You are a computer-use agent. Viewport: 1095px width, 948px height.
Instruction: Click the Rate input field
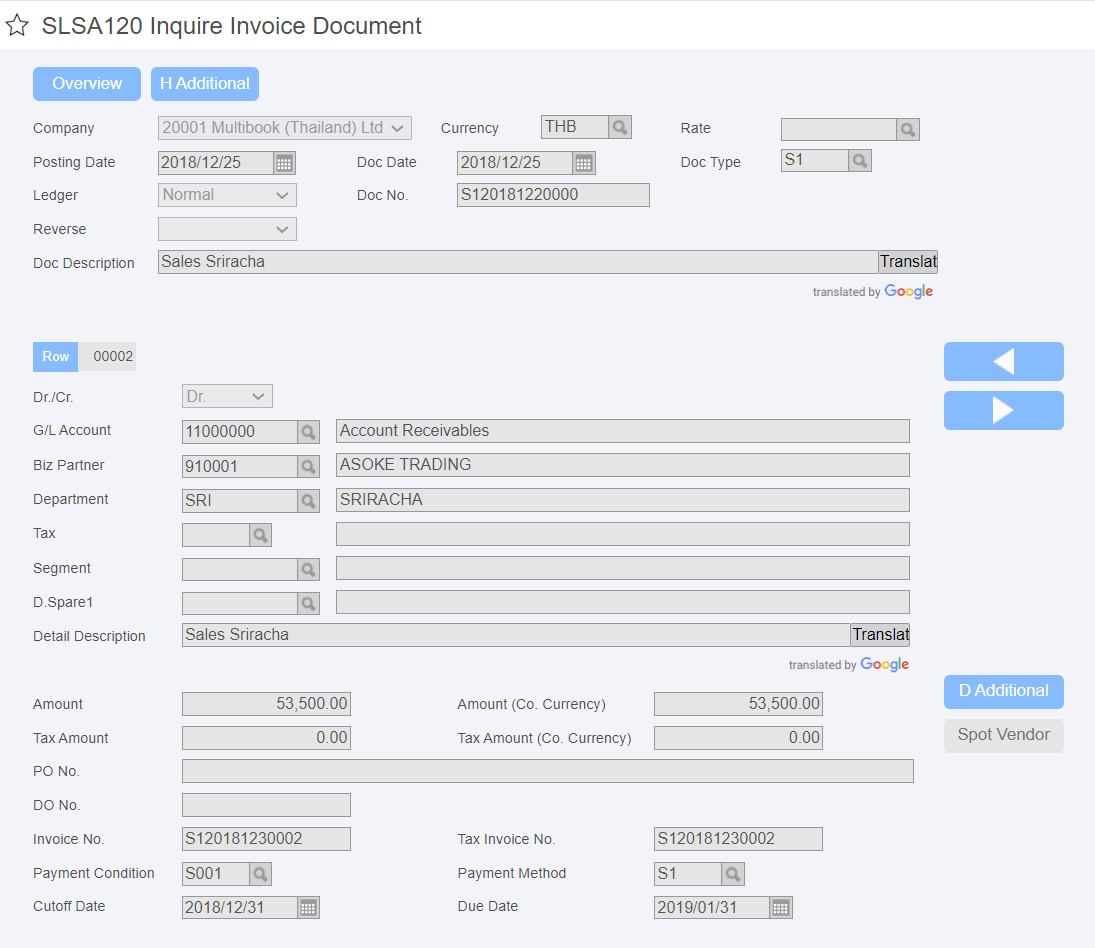click(x=839, y=129)
